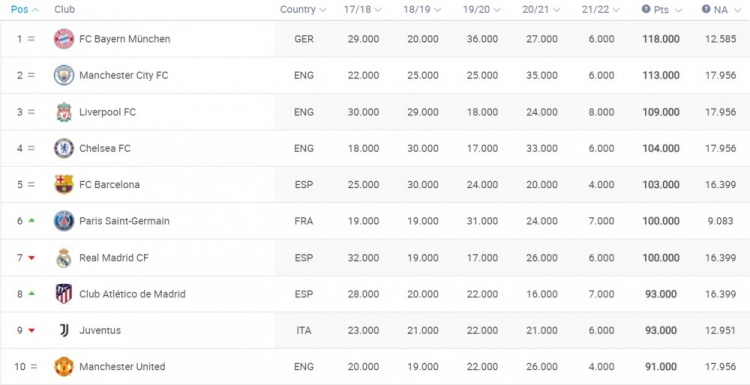
Task: Sort by the 17/18 season column
Action: [363, 10]
